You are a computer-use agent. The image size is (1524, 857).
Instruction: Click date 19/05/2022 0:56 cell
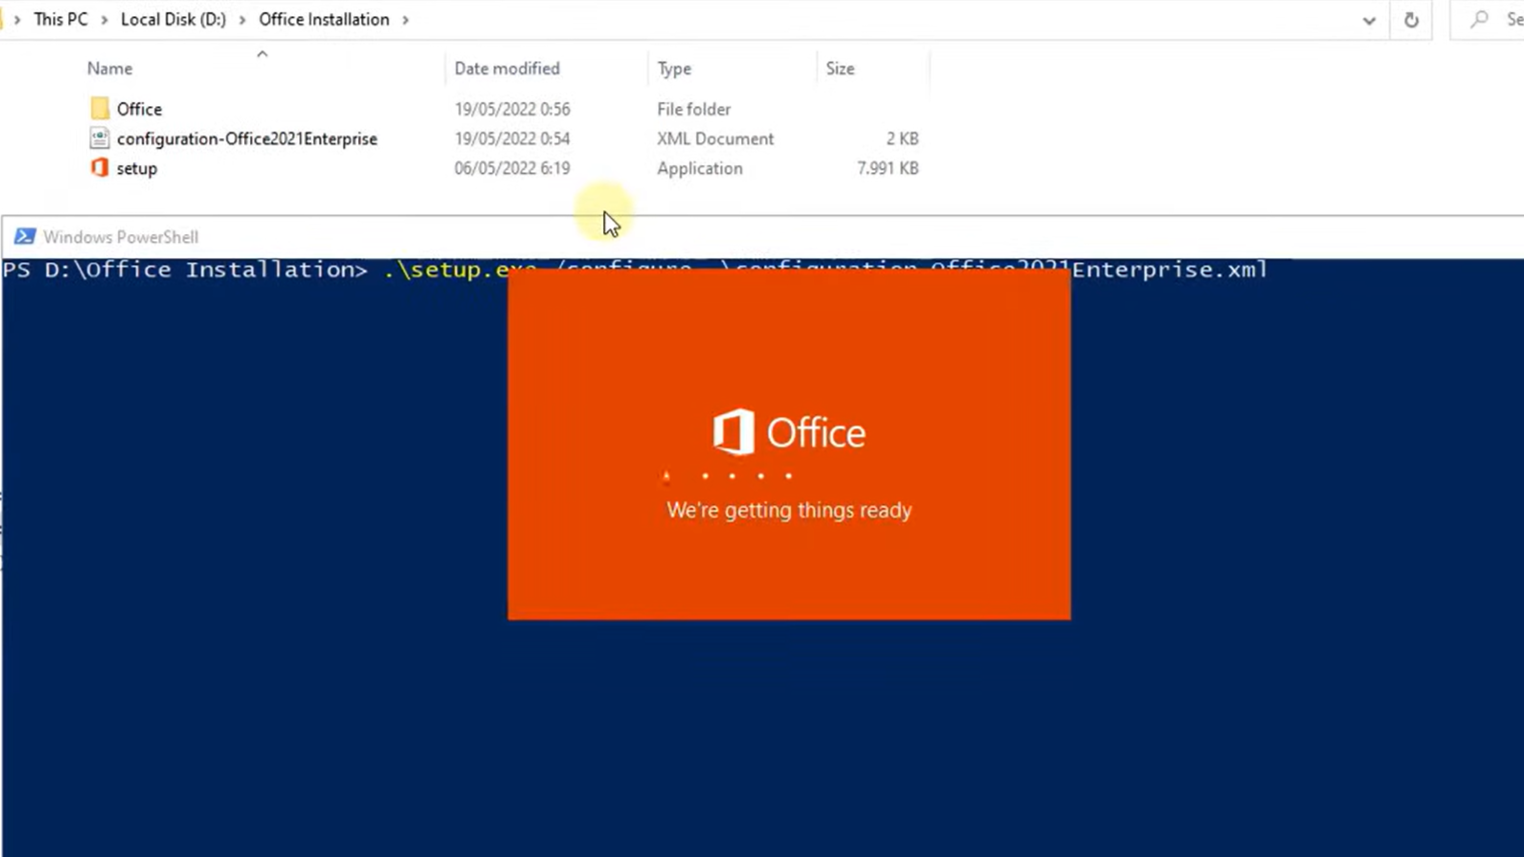512,109
